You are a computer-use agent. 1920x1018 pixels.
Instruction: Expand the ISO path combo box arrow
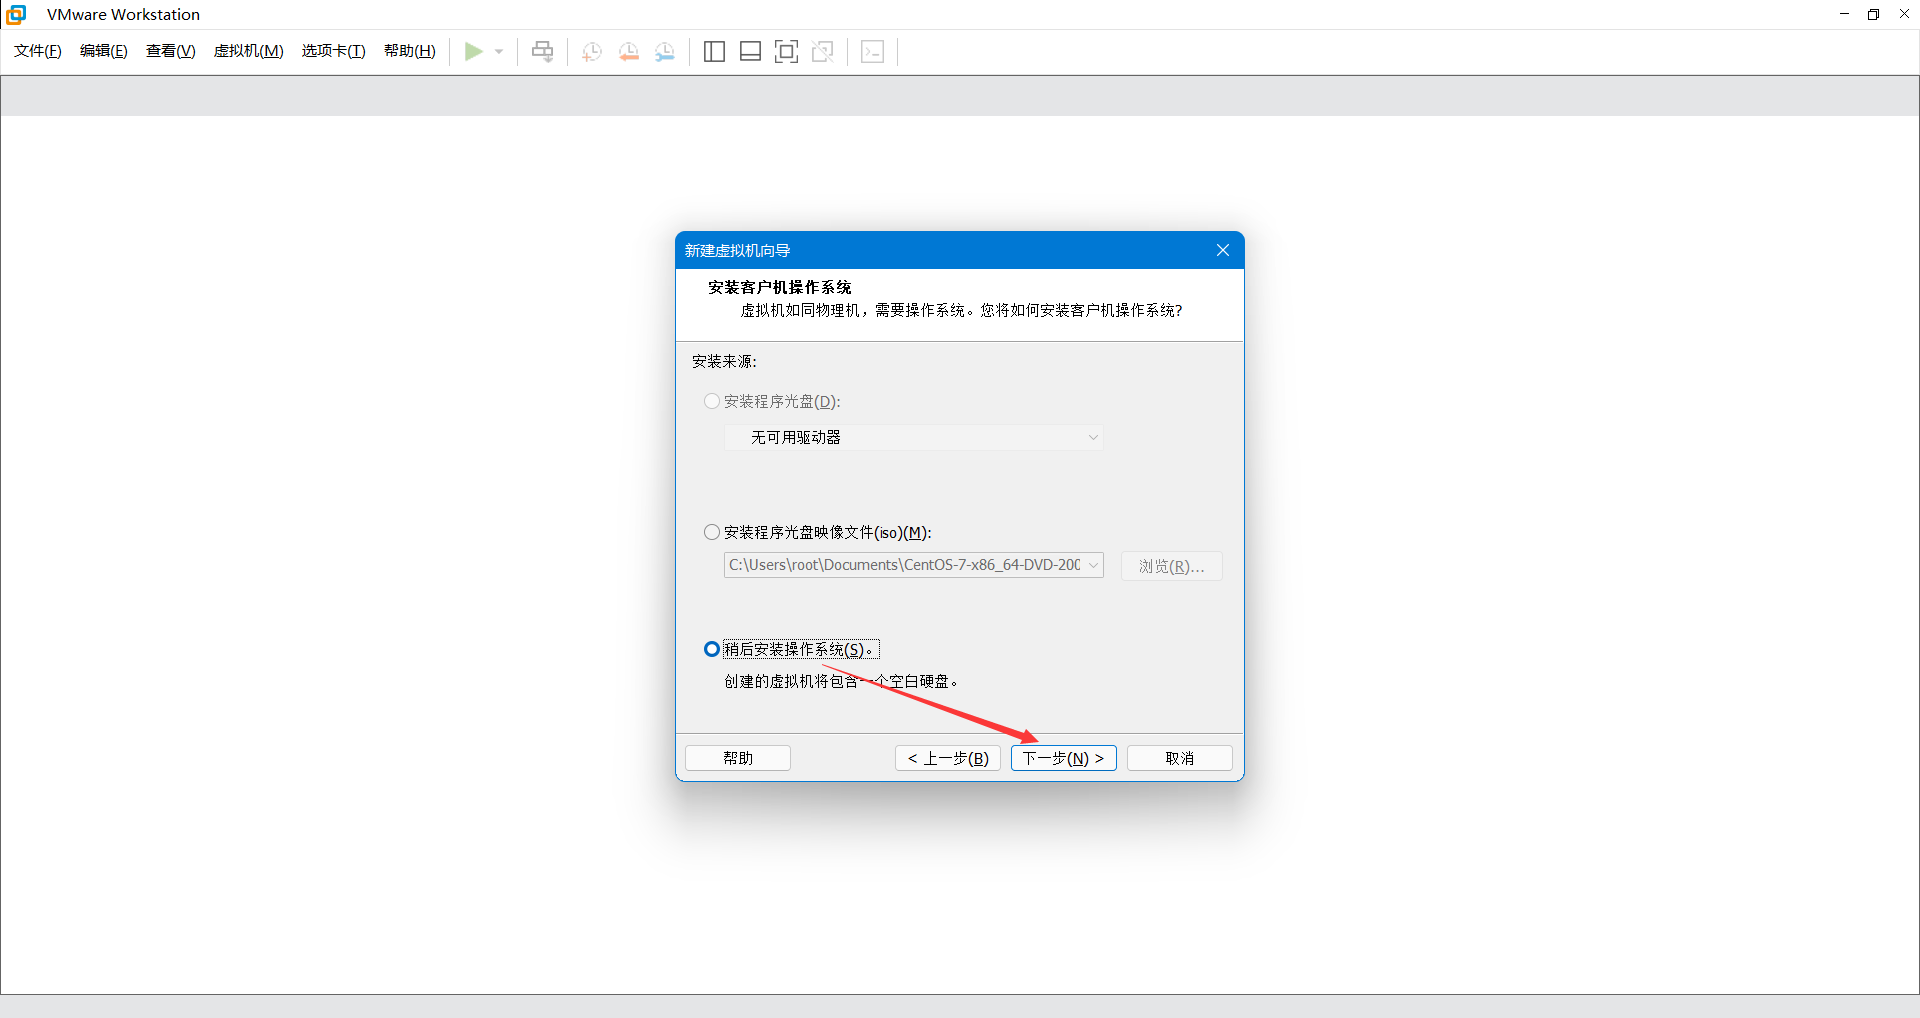pos(1093,565)
